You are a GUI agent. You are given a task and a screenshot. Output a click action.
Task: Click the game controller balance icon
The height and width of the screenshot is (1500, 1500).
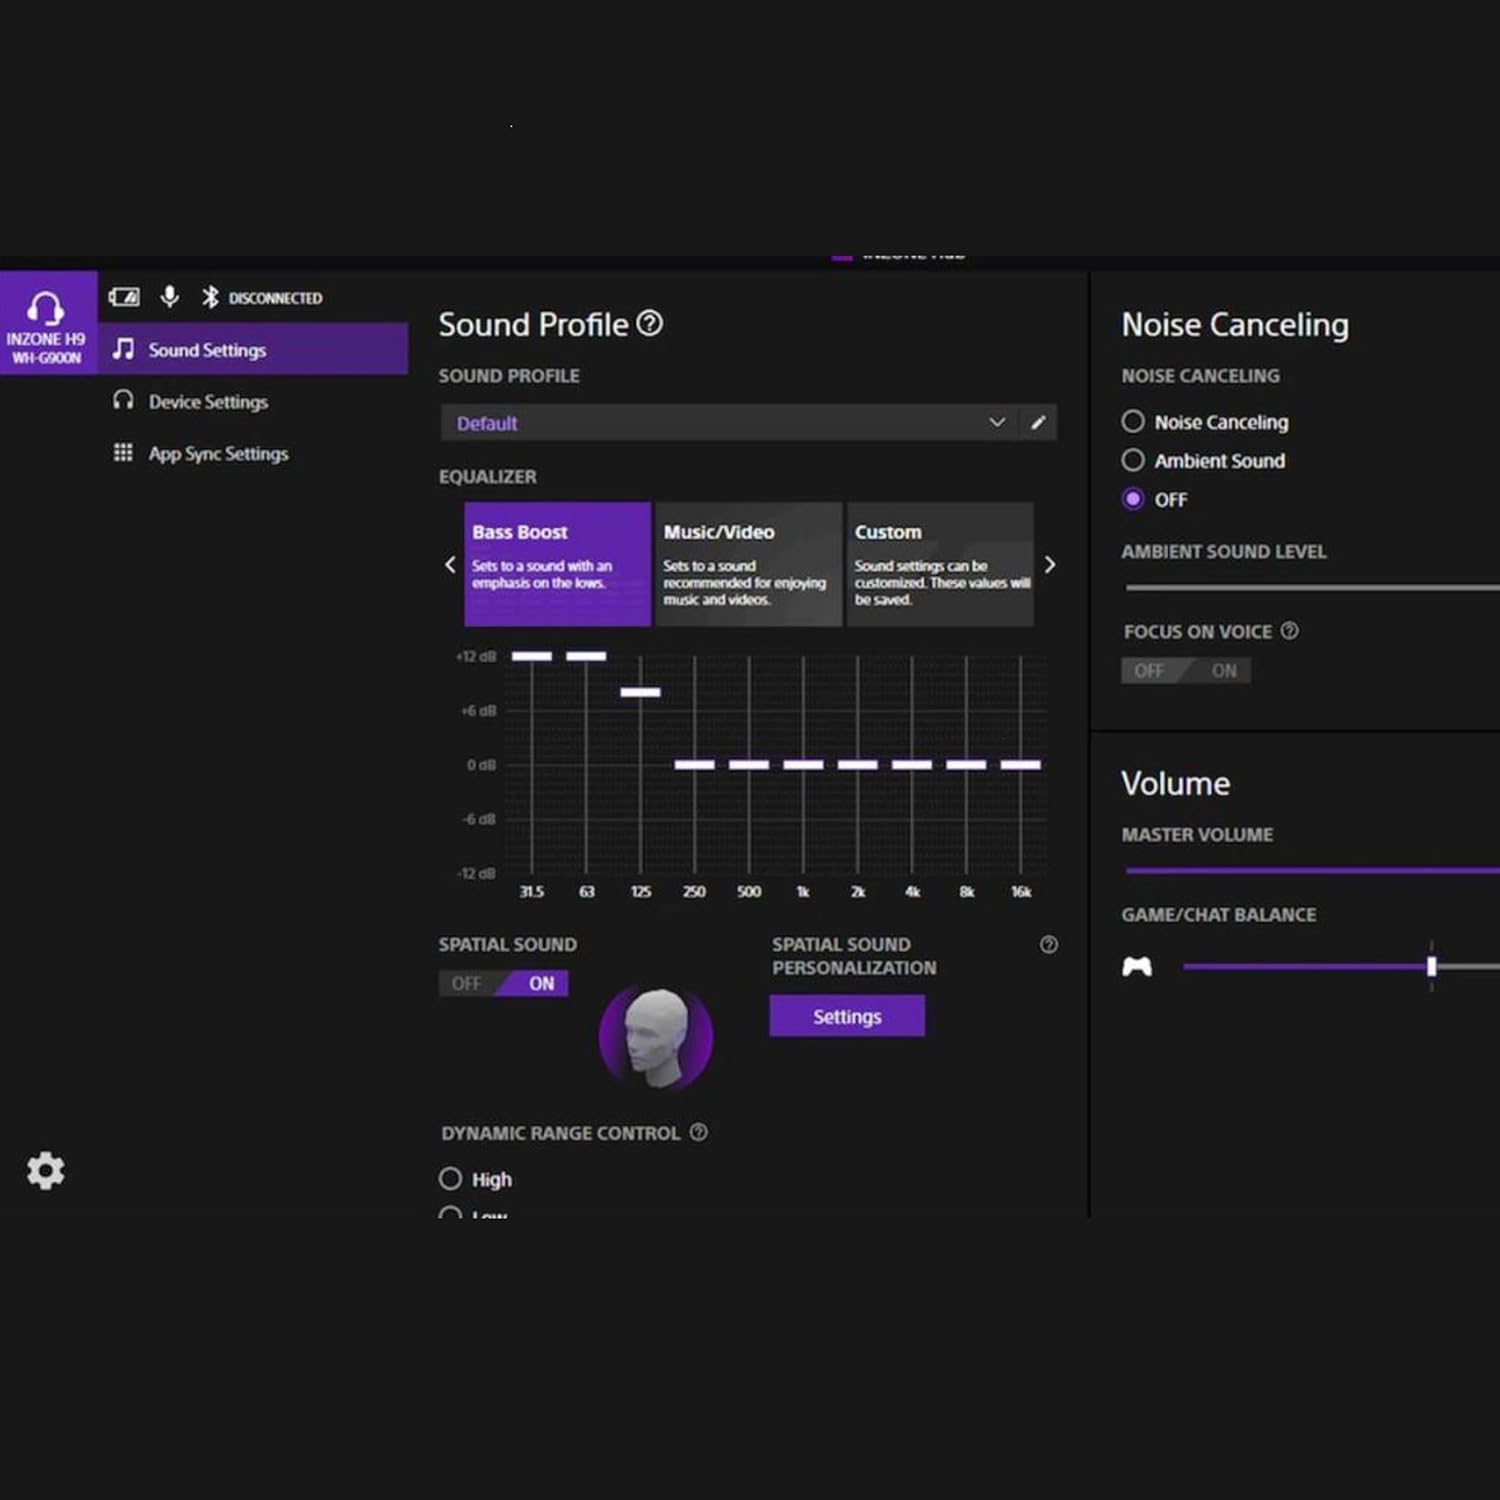[x=1137, y=966]
